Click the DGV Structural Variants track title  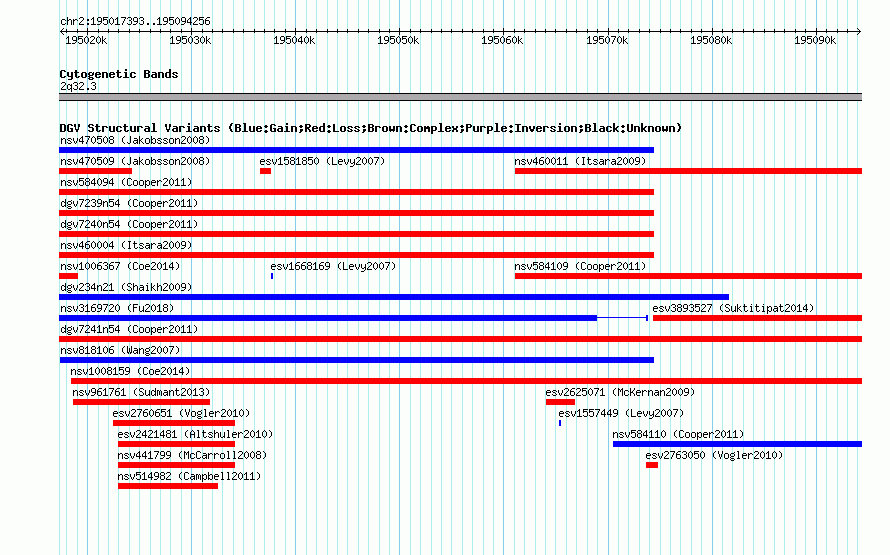click(x=371, y=128)
